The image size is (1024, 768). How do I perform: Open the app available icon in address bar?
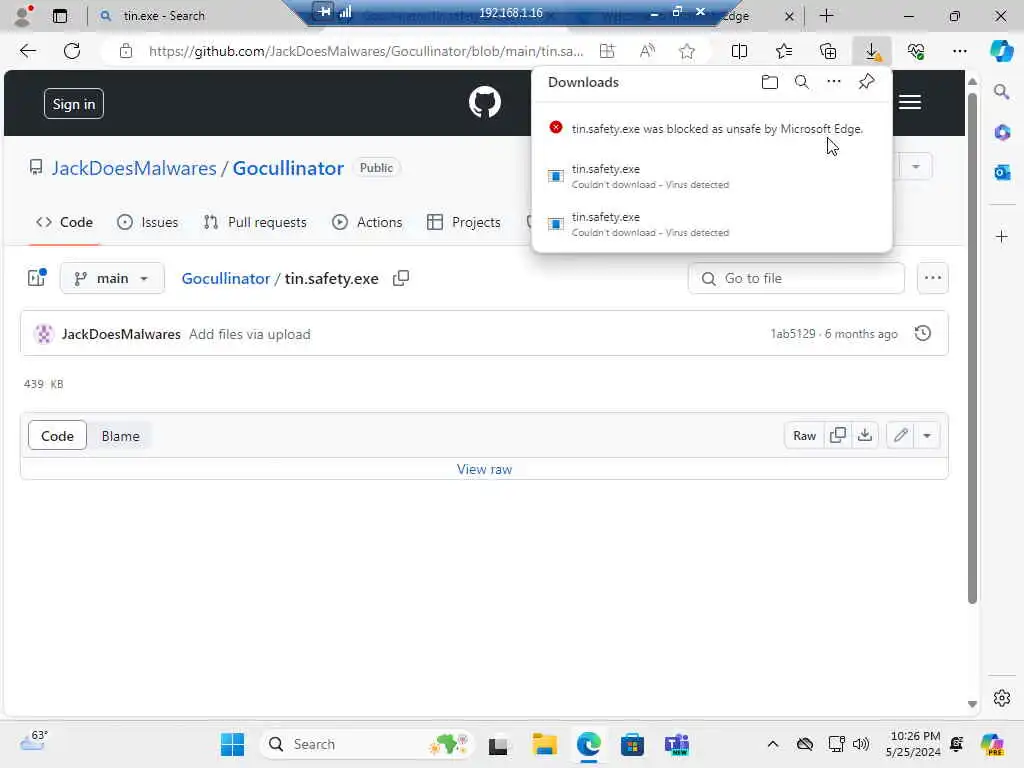(607, 51)
